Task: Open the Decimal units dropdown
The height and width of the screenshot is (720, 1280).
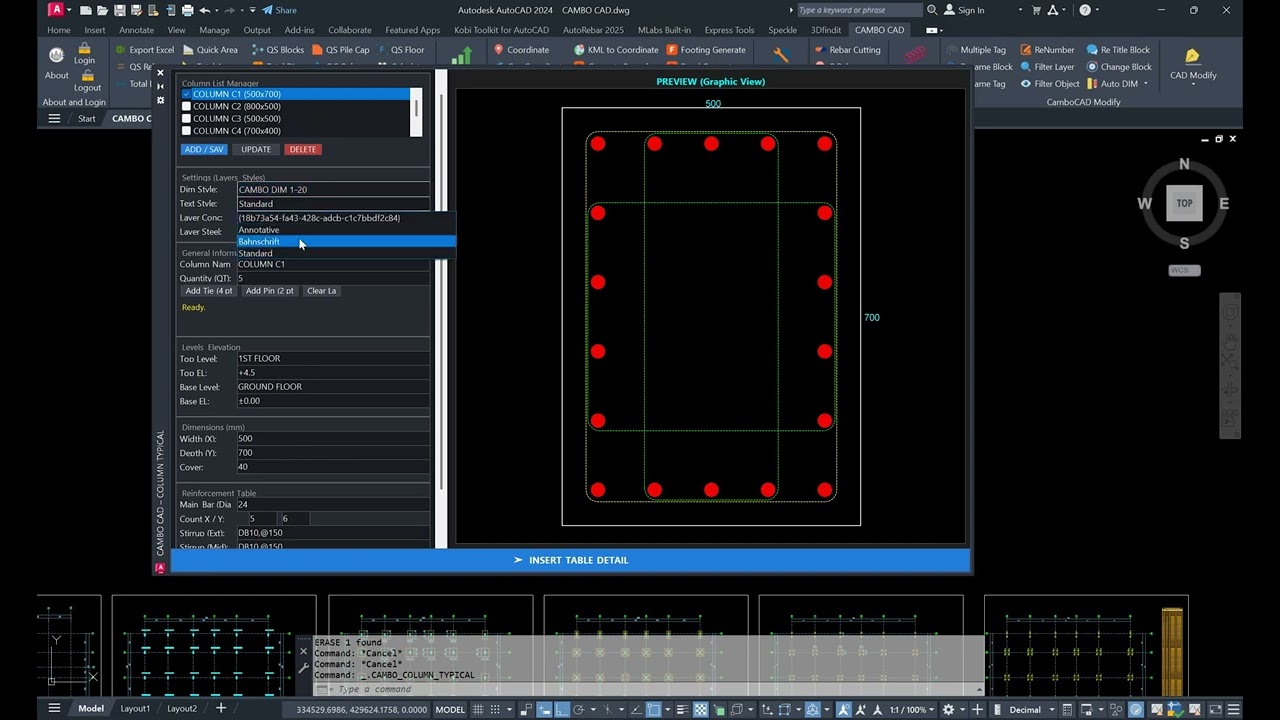Action: click(1031, 709)
